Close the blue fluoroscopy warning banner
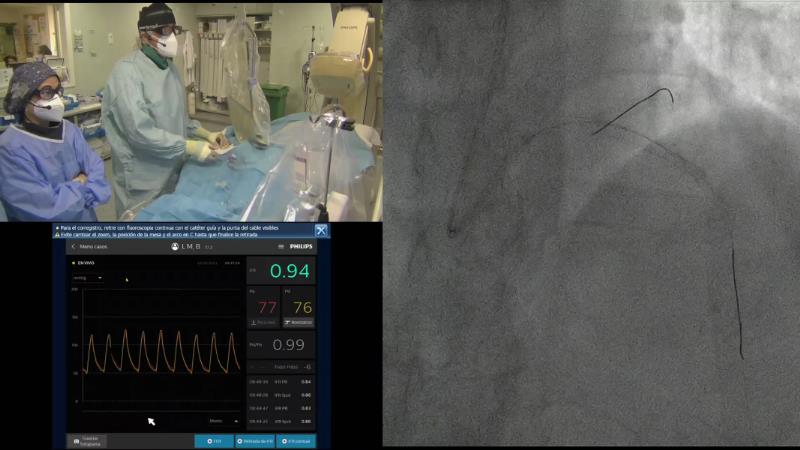This screenshot has height=450, width=800. coord(322,230)
